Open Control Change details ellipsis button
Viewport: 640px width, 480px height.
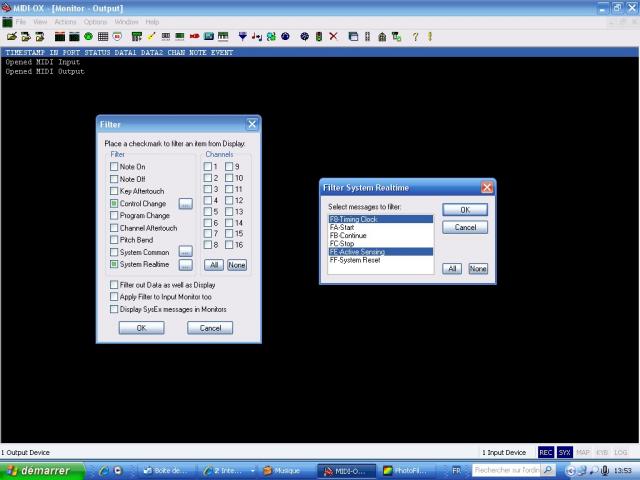(x=186, y=204)
